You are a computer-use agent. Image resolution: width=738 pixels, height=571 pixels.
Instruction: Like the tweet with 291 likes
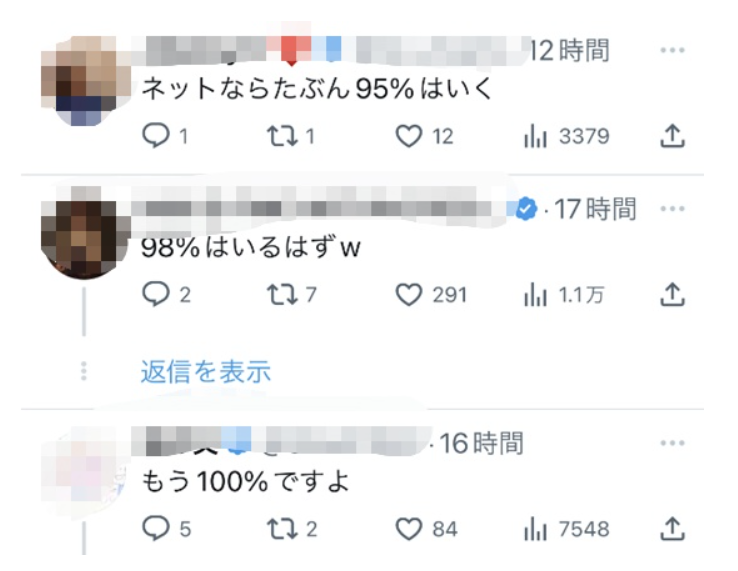(x=431, y=295)
